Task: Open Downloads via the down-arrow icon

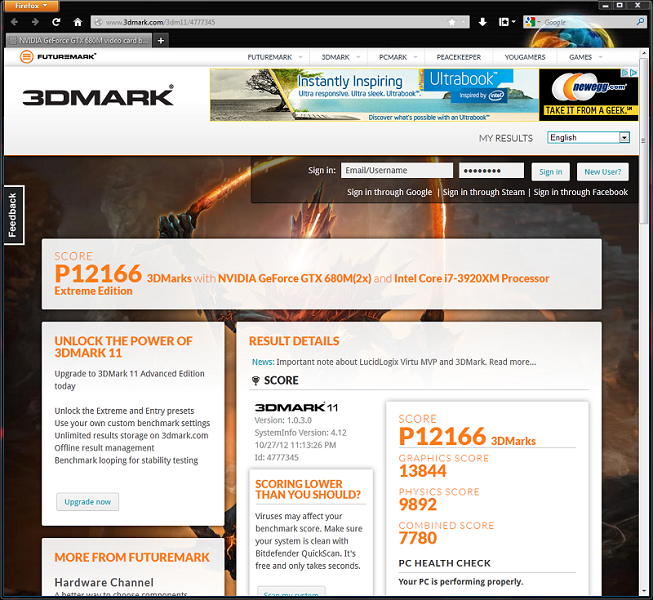Action: pos(482,22)
